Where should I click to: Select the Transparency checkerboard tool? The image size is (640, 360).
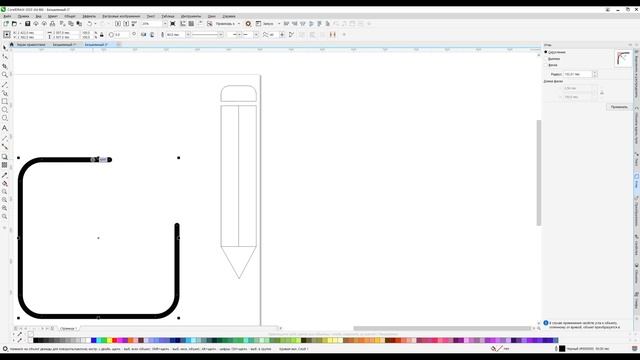(4, 165)
